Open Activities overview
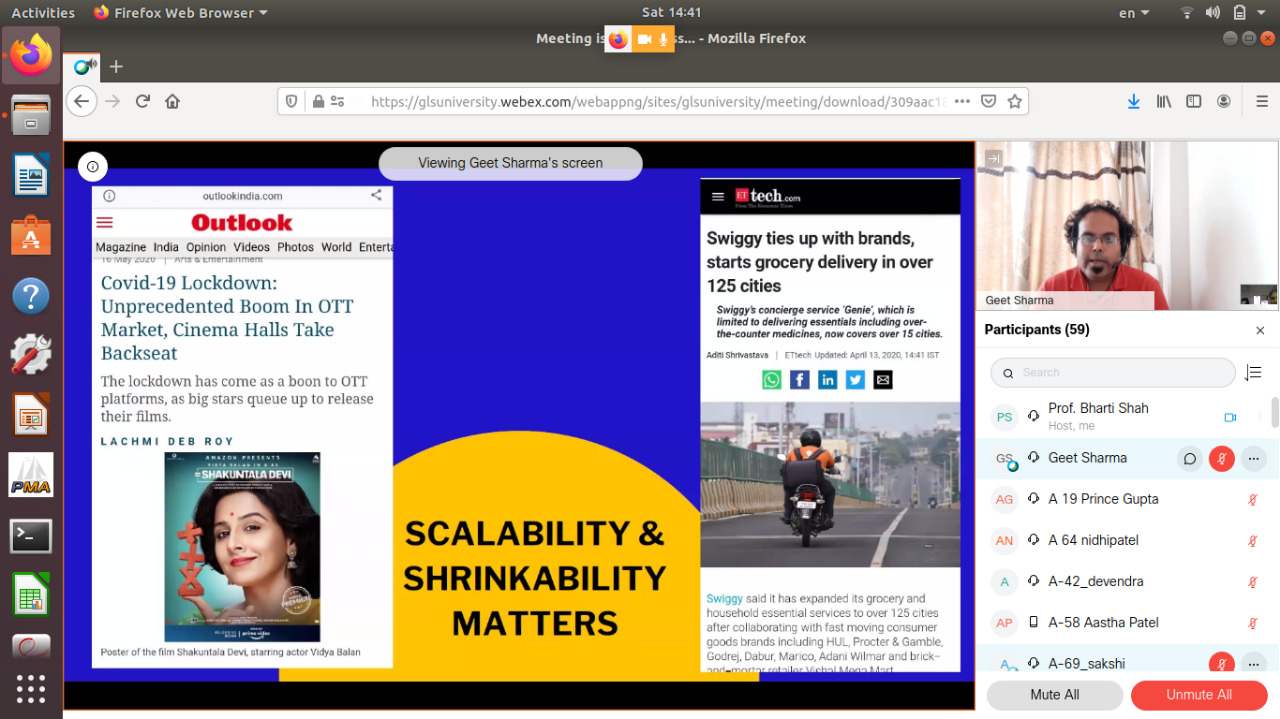The image size is (1280, 719). [x=43, y=13]
